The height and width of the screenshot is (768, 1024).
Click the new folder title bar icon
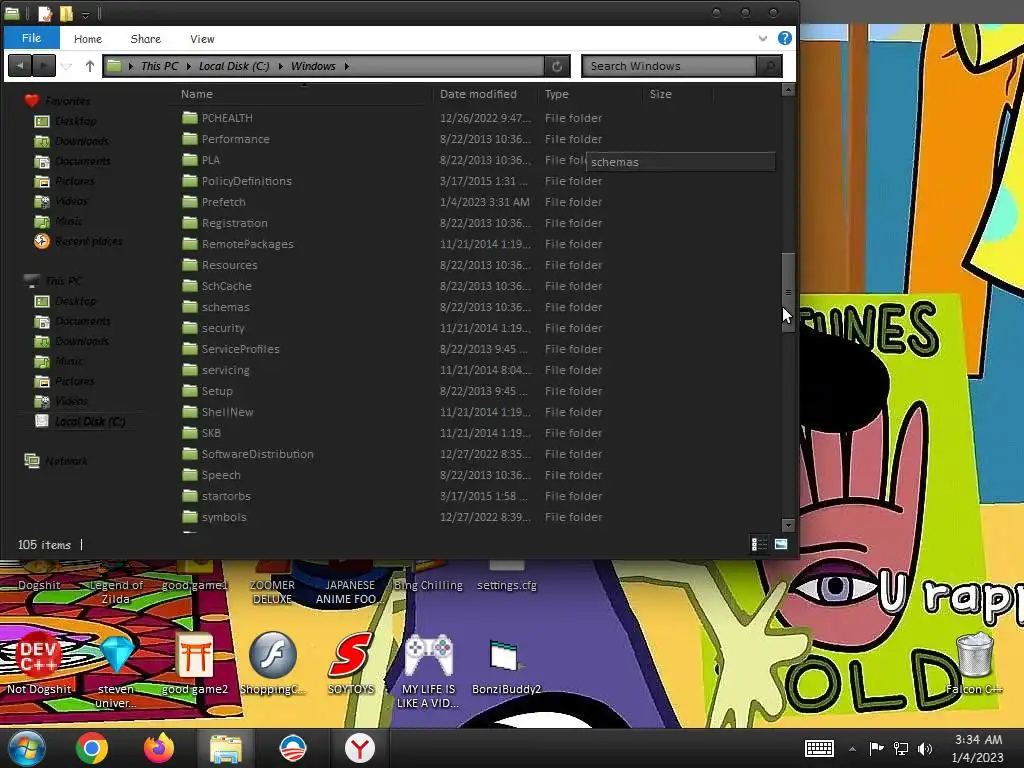(66, 13)
